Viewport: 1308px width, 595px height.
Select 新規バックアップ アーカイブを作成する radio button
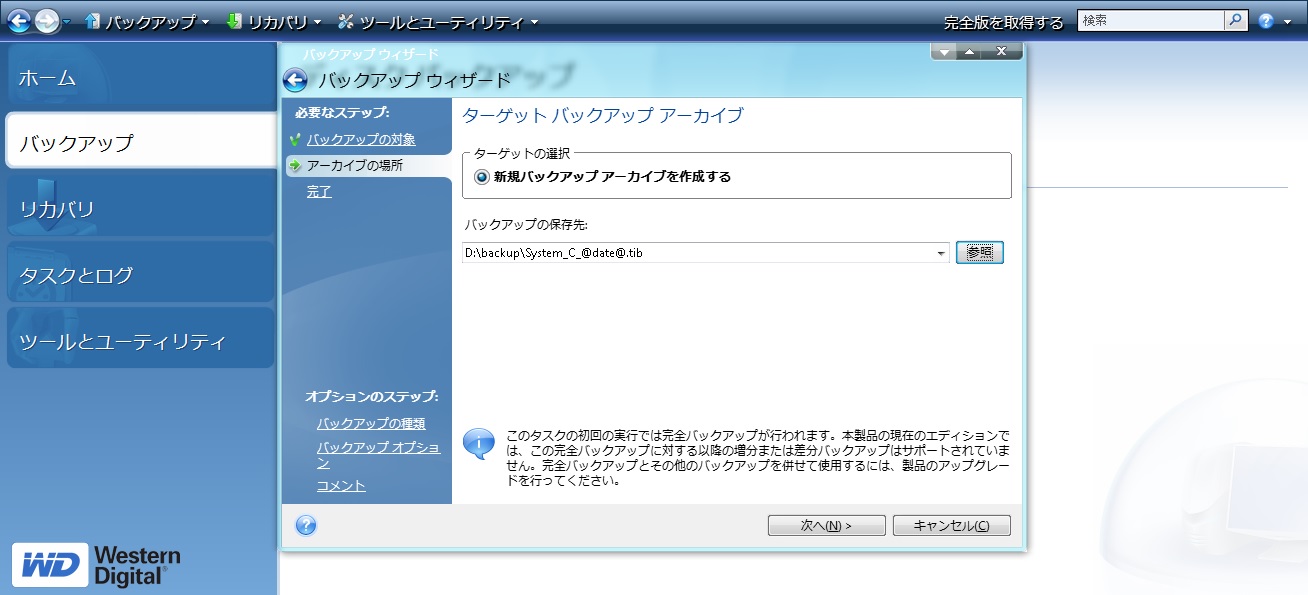tap(483, 176)
